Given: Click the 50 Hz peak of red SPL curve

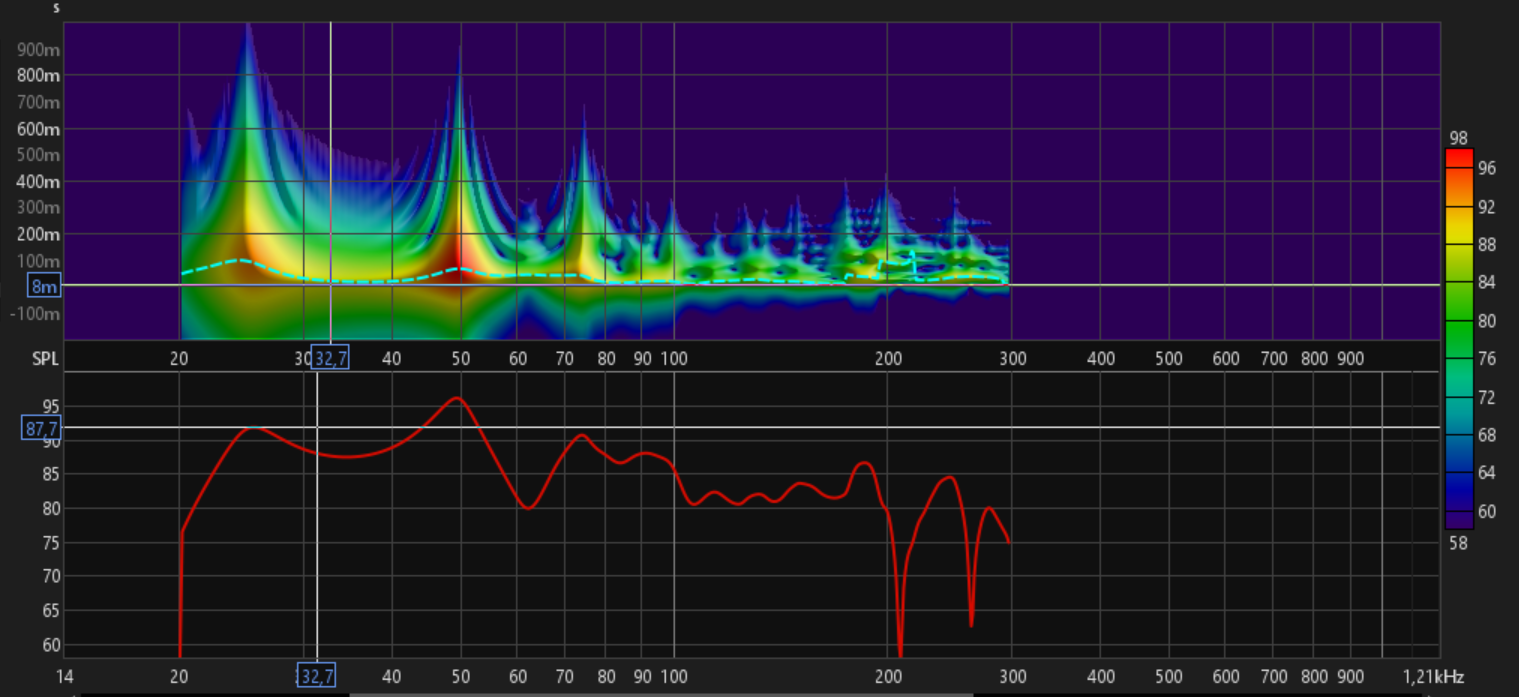Looking at the screenshot, I should 457,398.
